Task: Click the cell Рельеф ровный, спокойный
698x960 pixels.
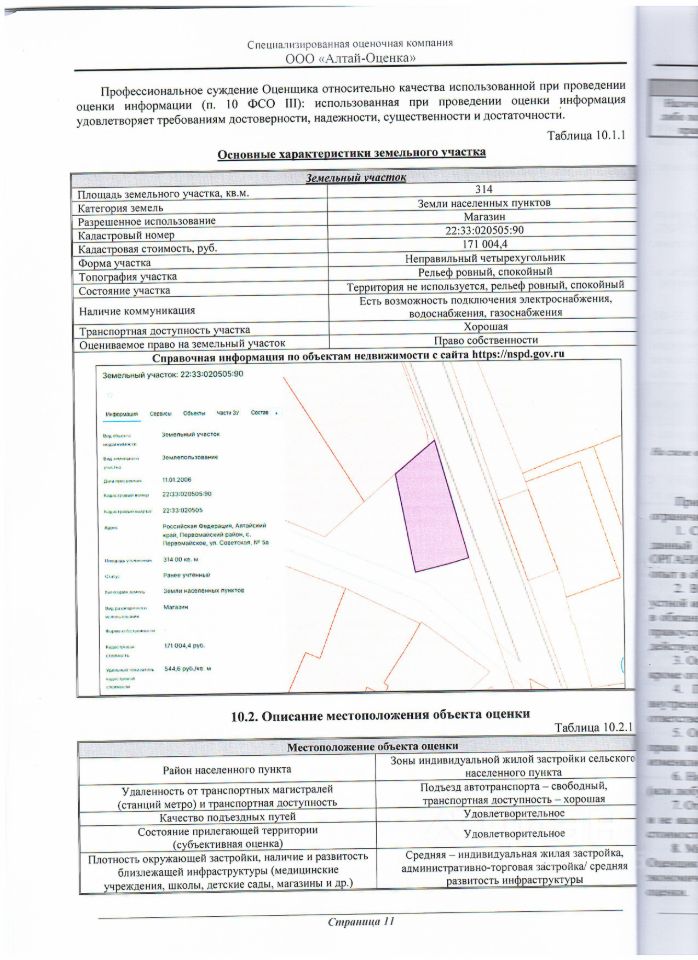Action: [485, 271]
